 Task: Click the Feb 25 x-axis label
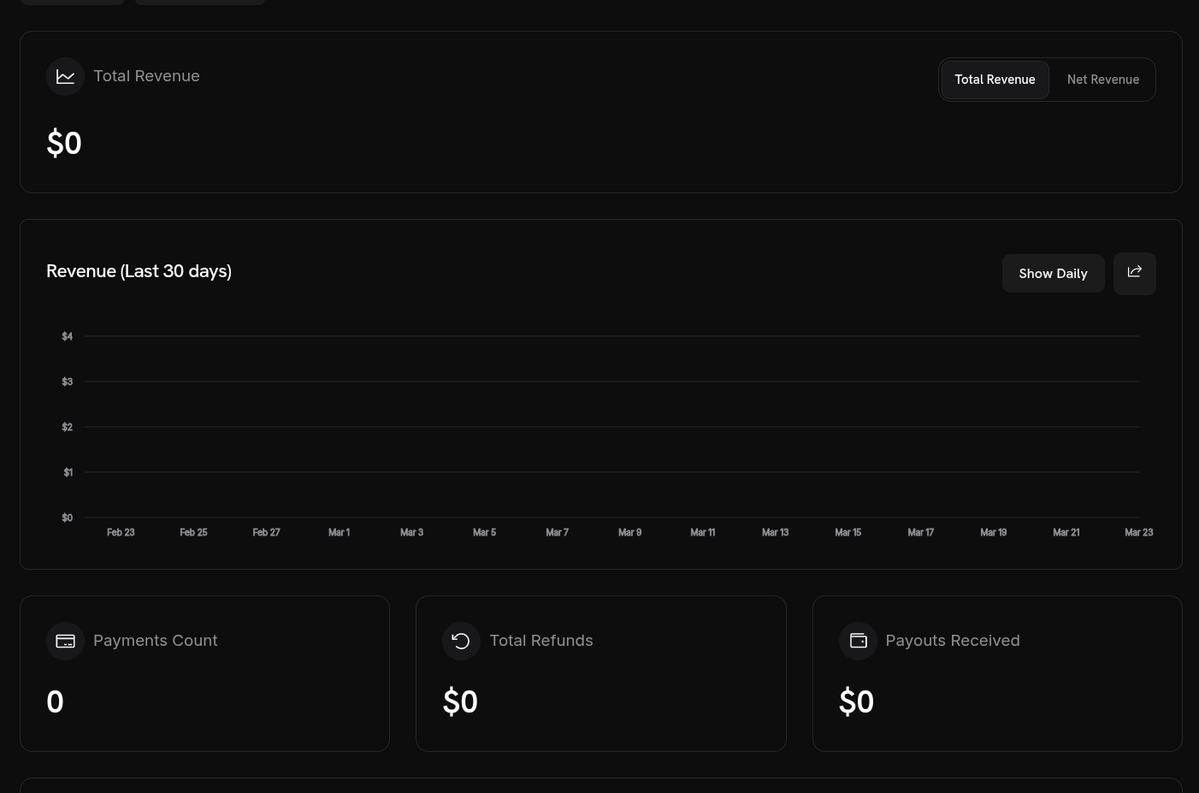193,532
